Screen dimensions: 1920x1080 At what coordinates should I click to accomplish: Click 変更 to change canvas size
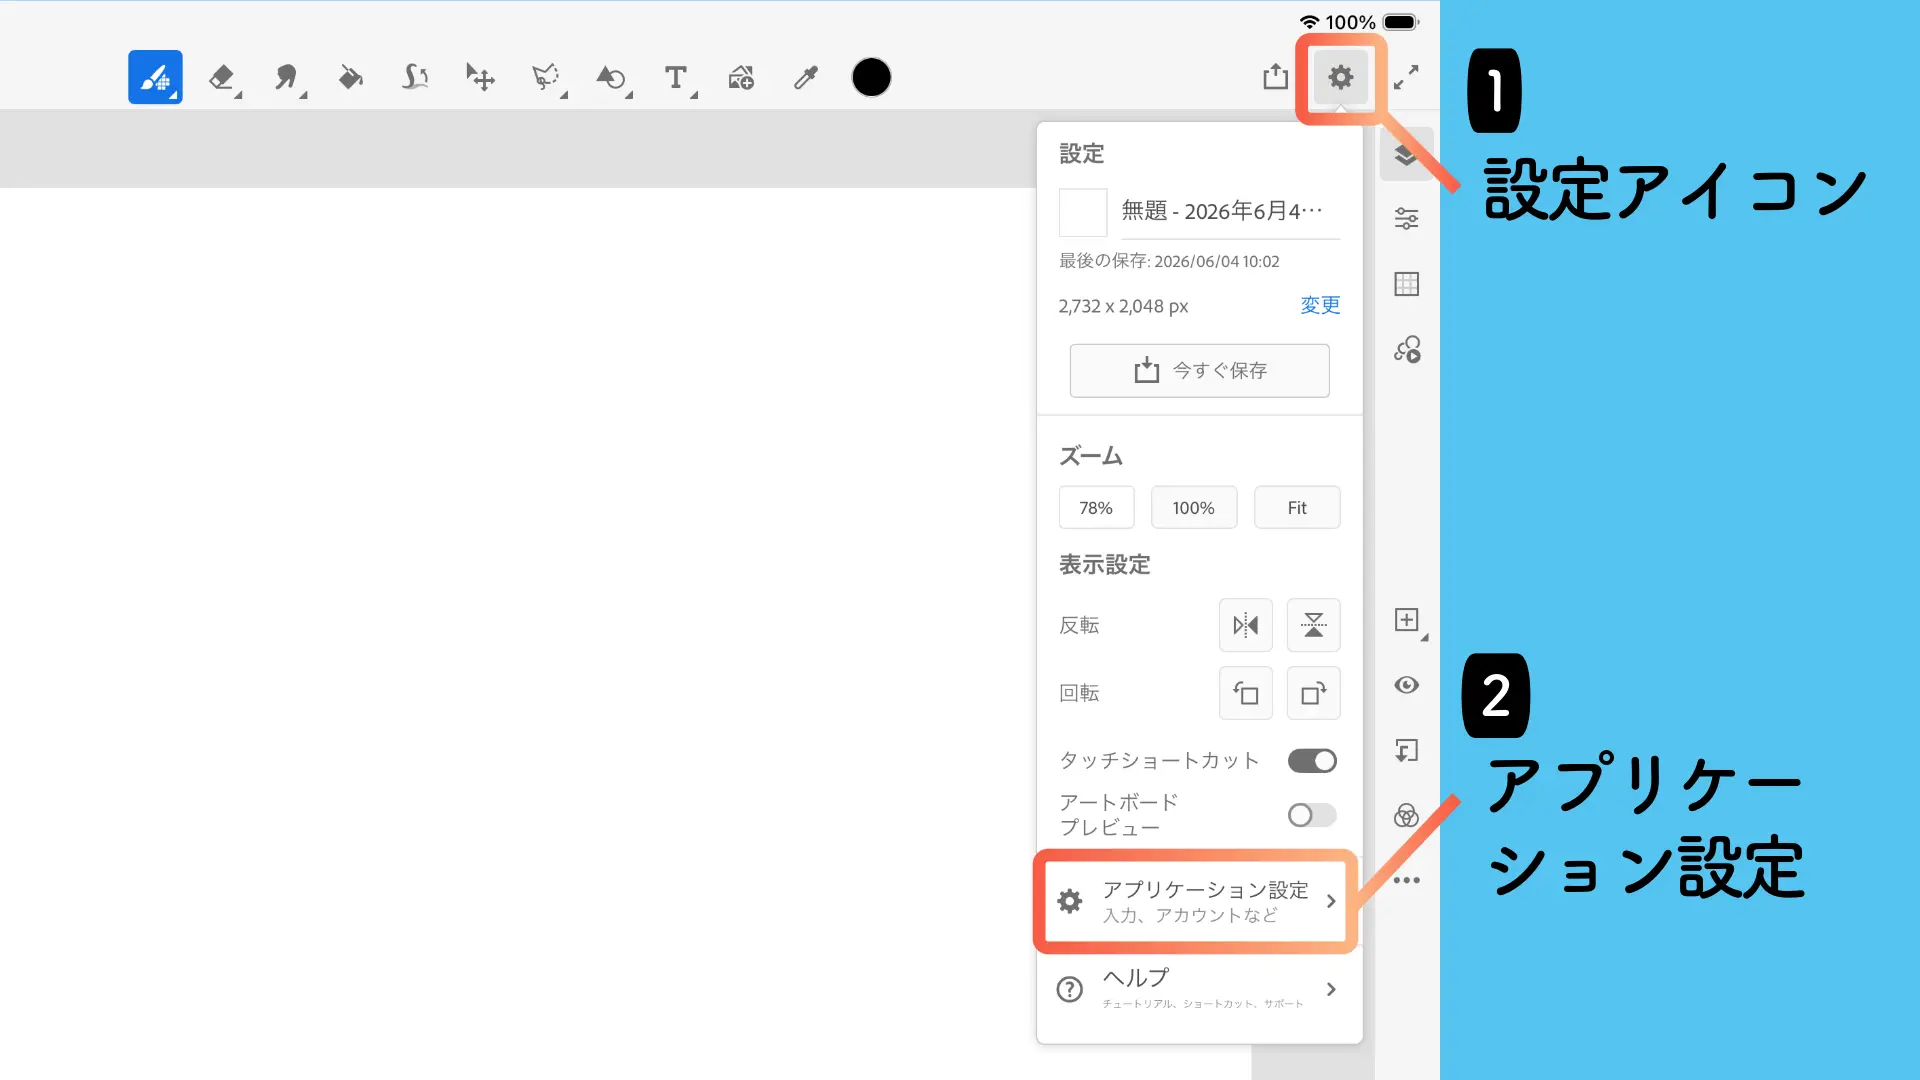tap(1320, 305)
